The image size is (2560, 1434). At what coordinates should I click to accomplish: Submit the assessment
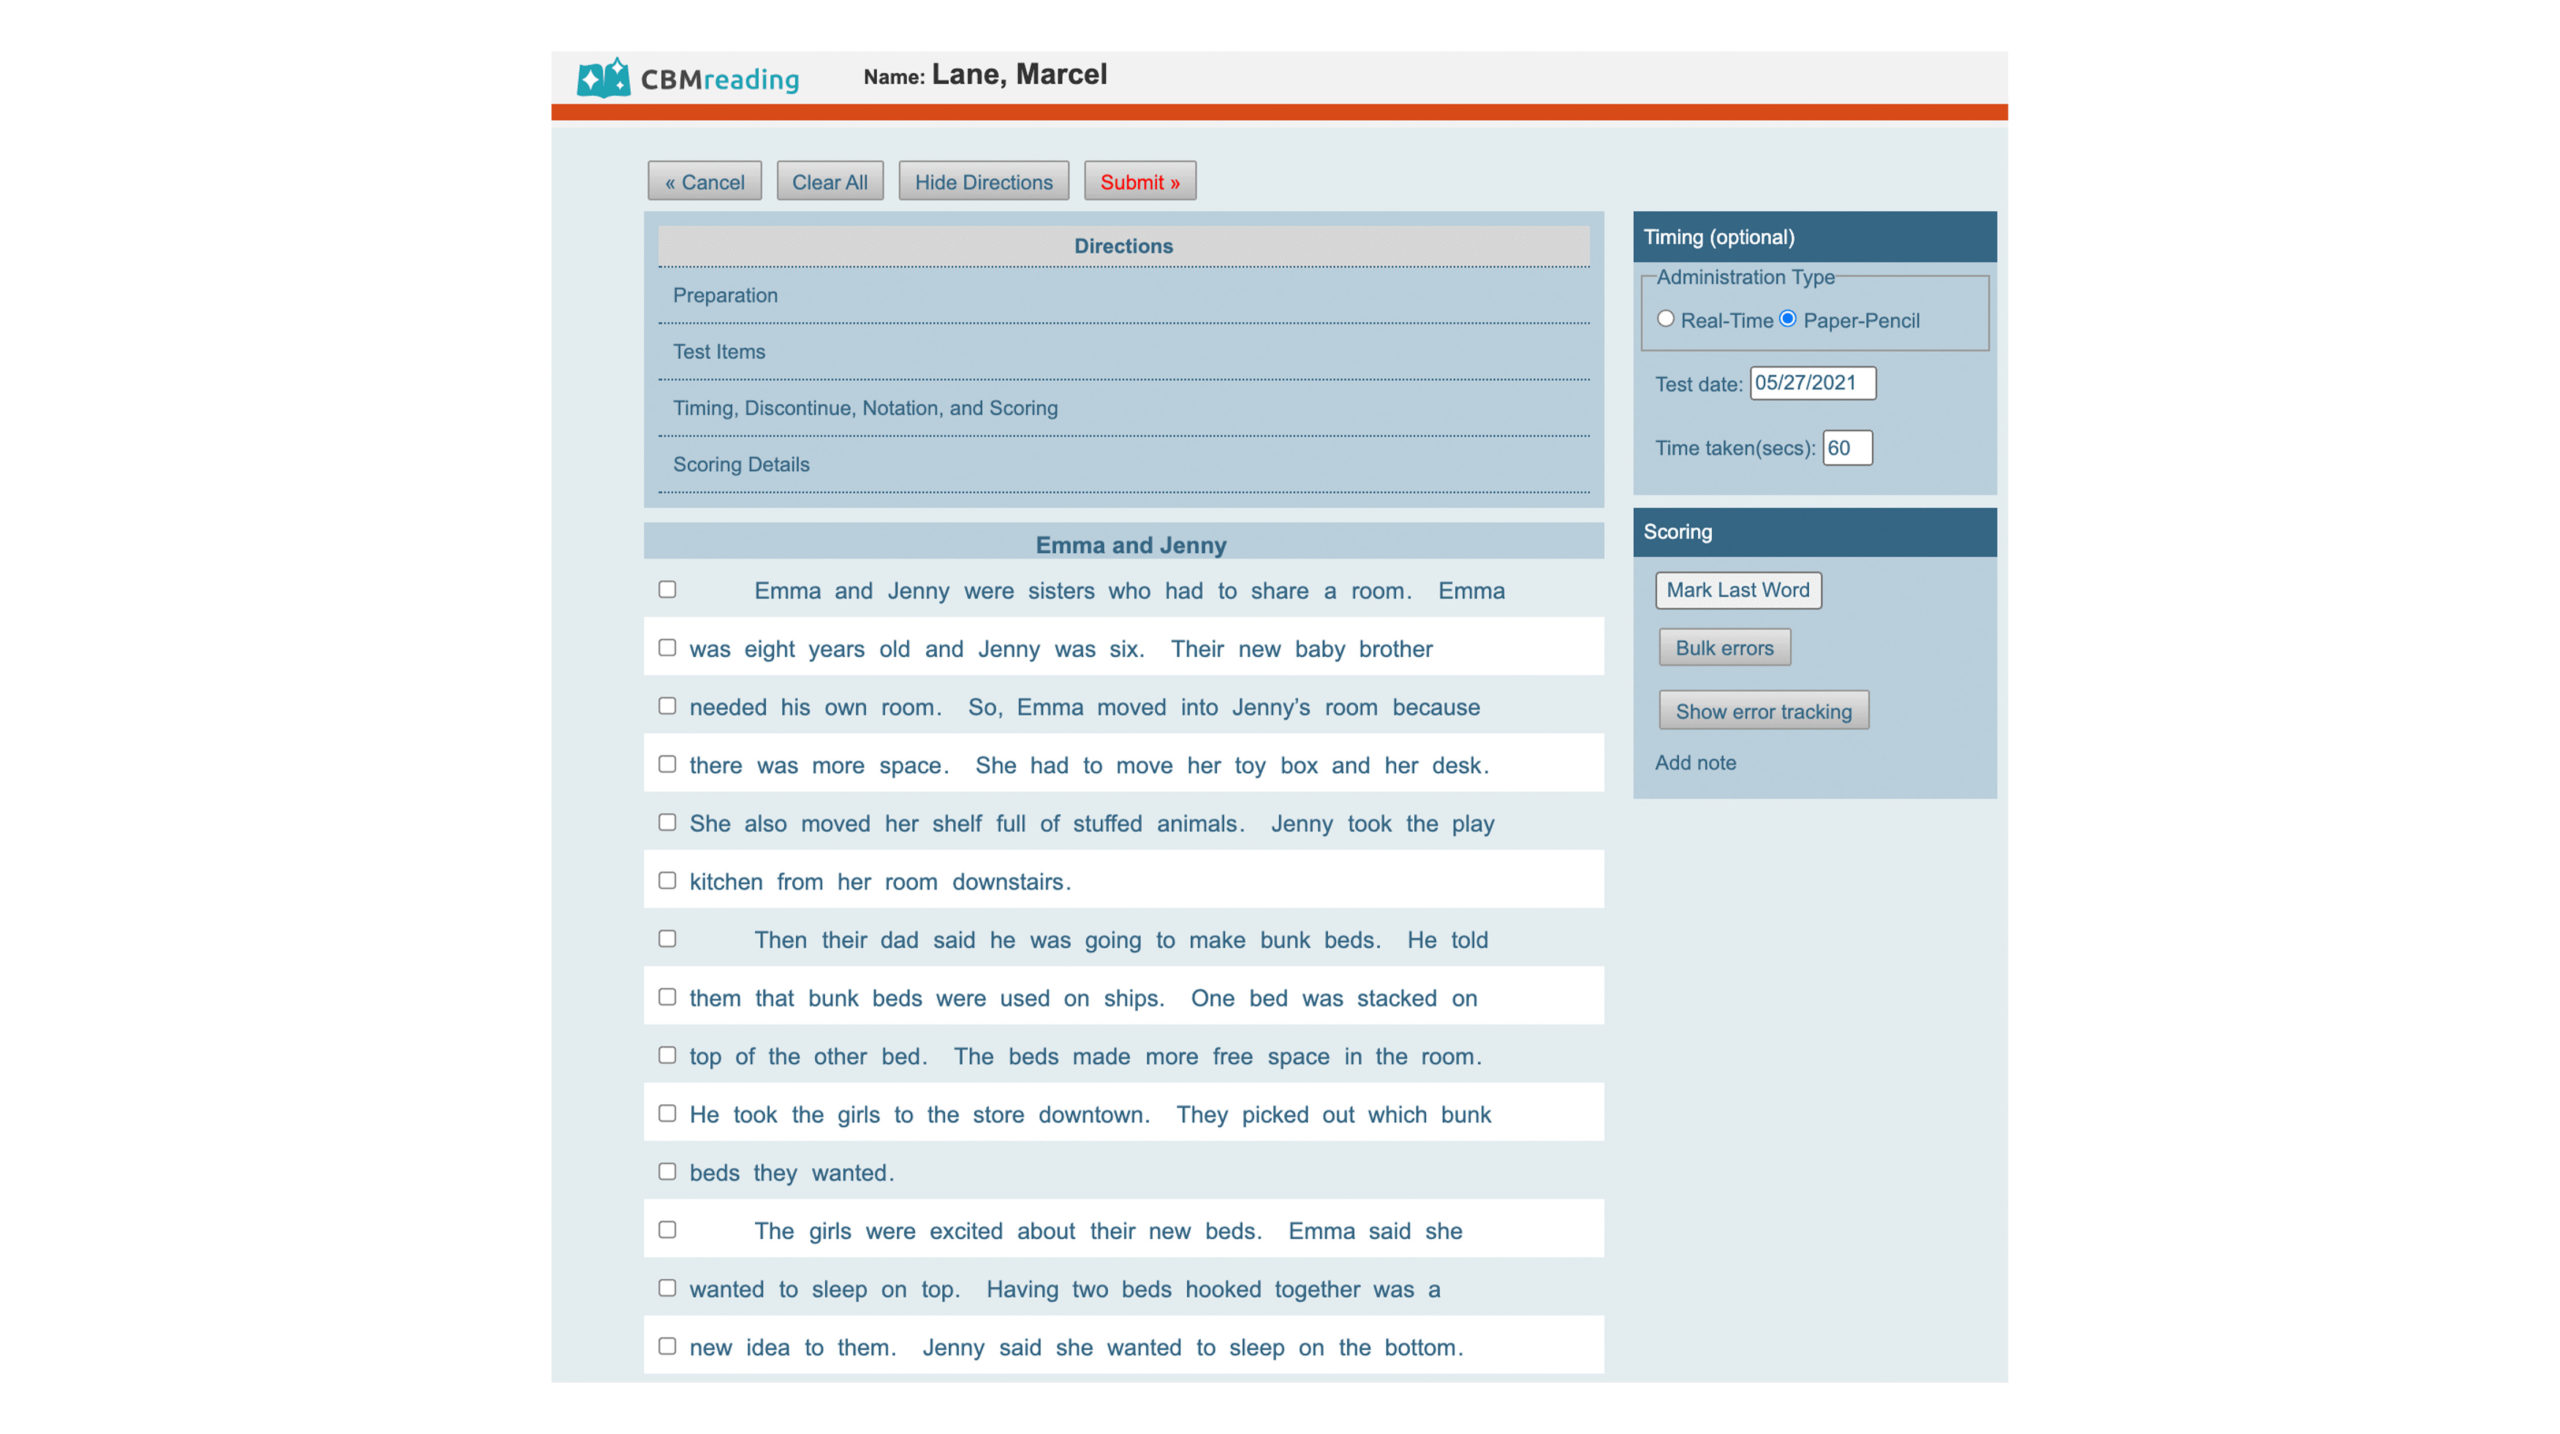point(1140,181)
